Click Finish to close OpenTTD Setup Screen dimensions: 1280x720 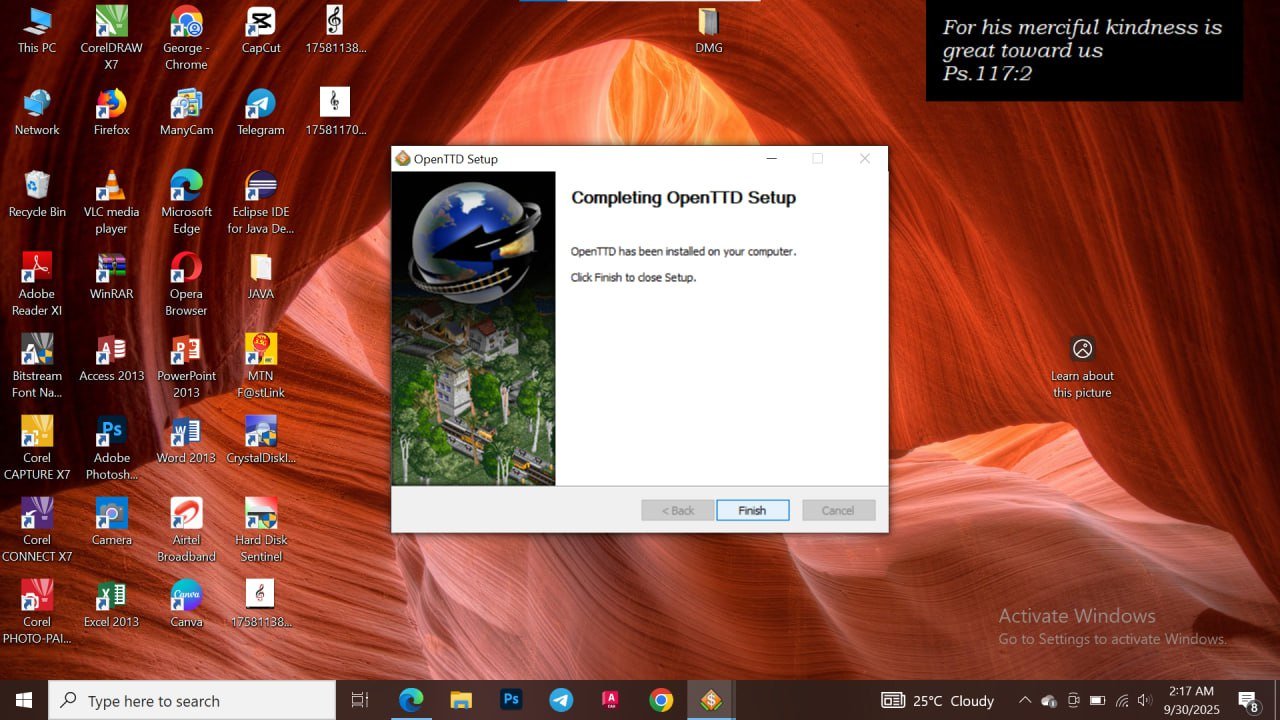pyautogui.click(x=752, y=510)
